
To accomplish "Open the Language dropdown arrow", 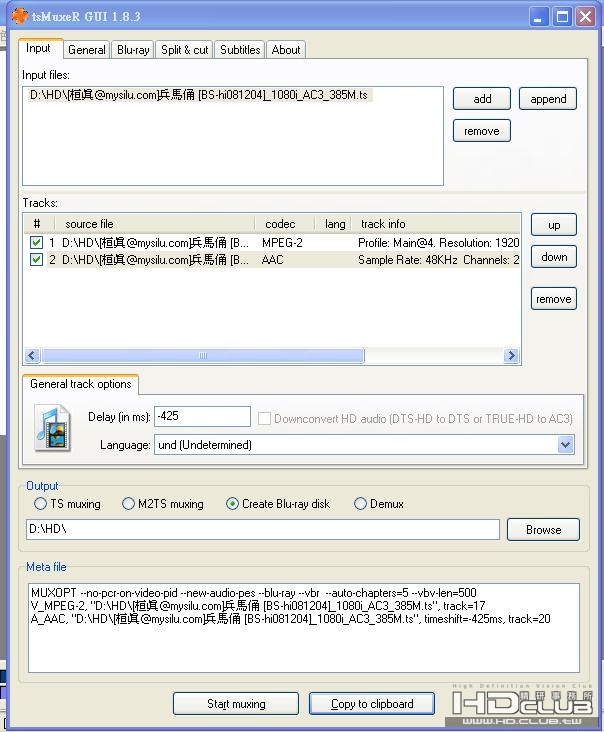I will 565,444.
